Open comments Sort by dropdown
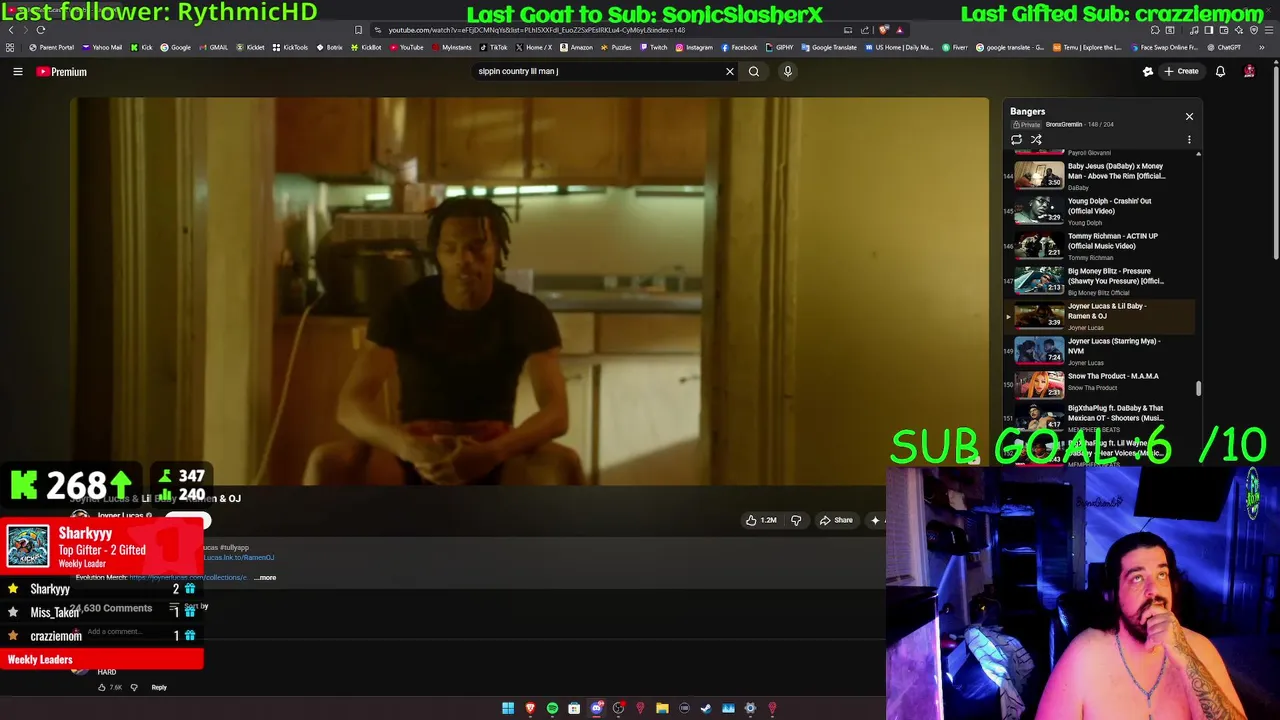The height and width of the screenshot is (720, 1280). click(190, 607)
